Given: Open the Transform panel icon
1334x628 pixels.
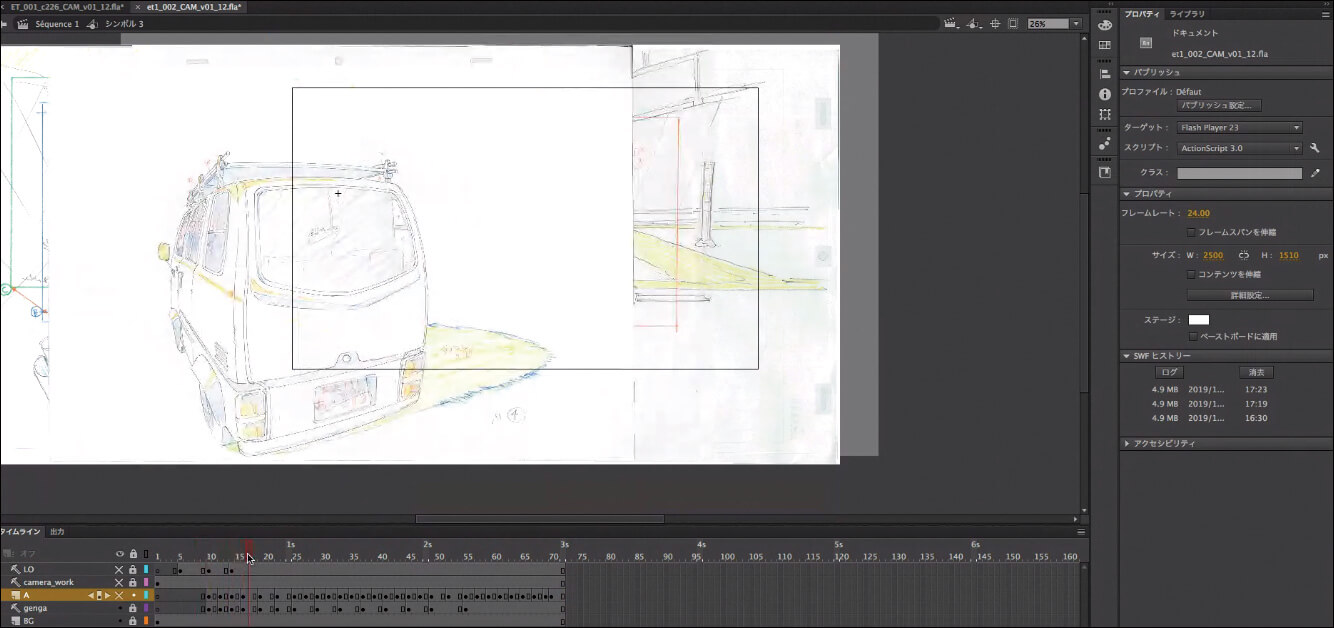Looking at the screenshot, I should point(1105,114).
